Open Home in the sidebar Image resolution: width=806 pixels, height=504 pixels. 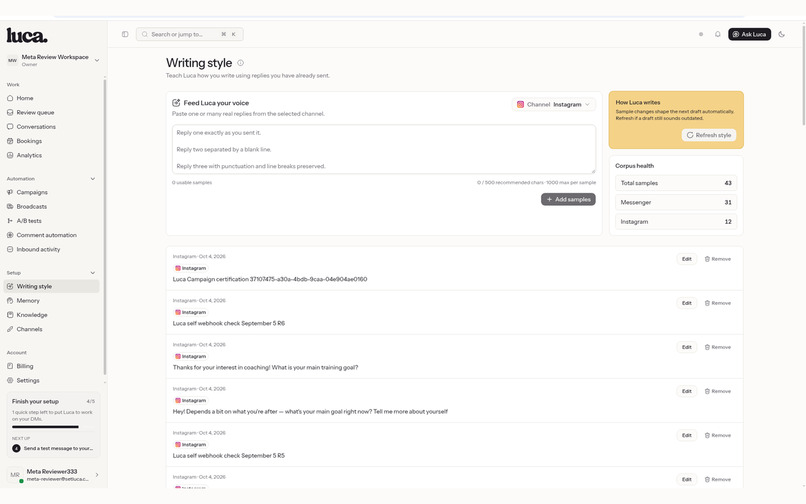coord(51,98)
